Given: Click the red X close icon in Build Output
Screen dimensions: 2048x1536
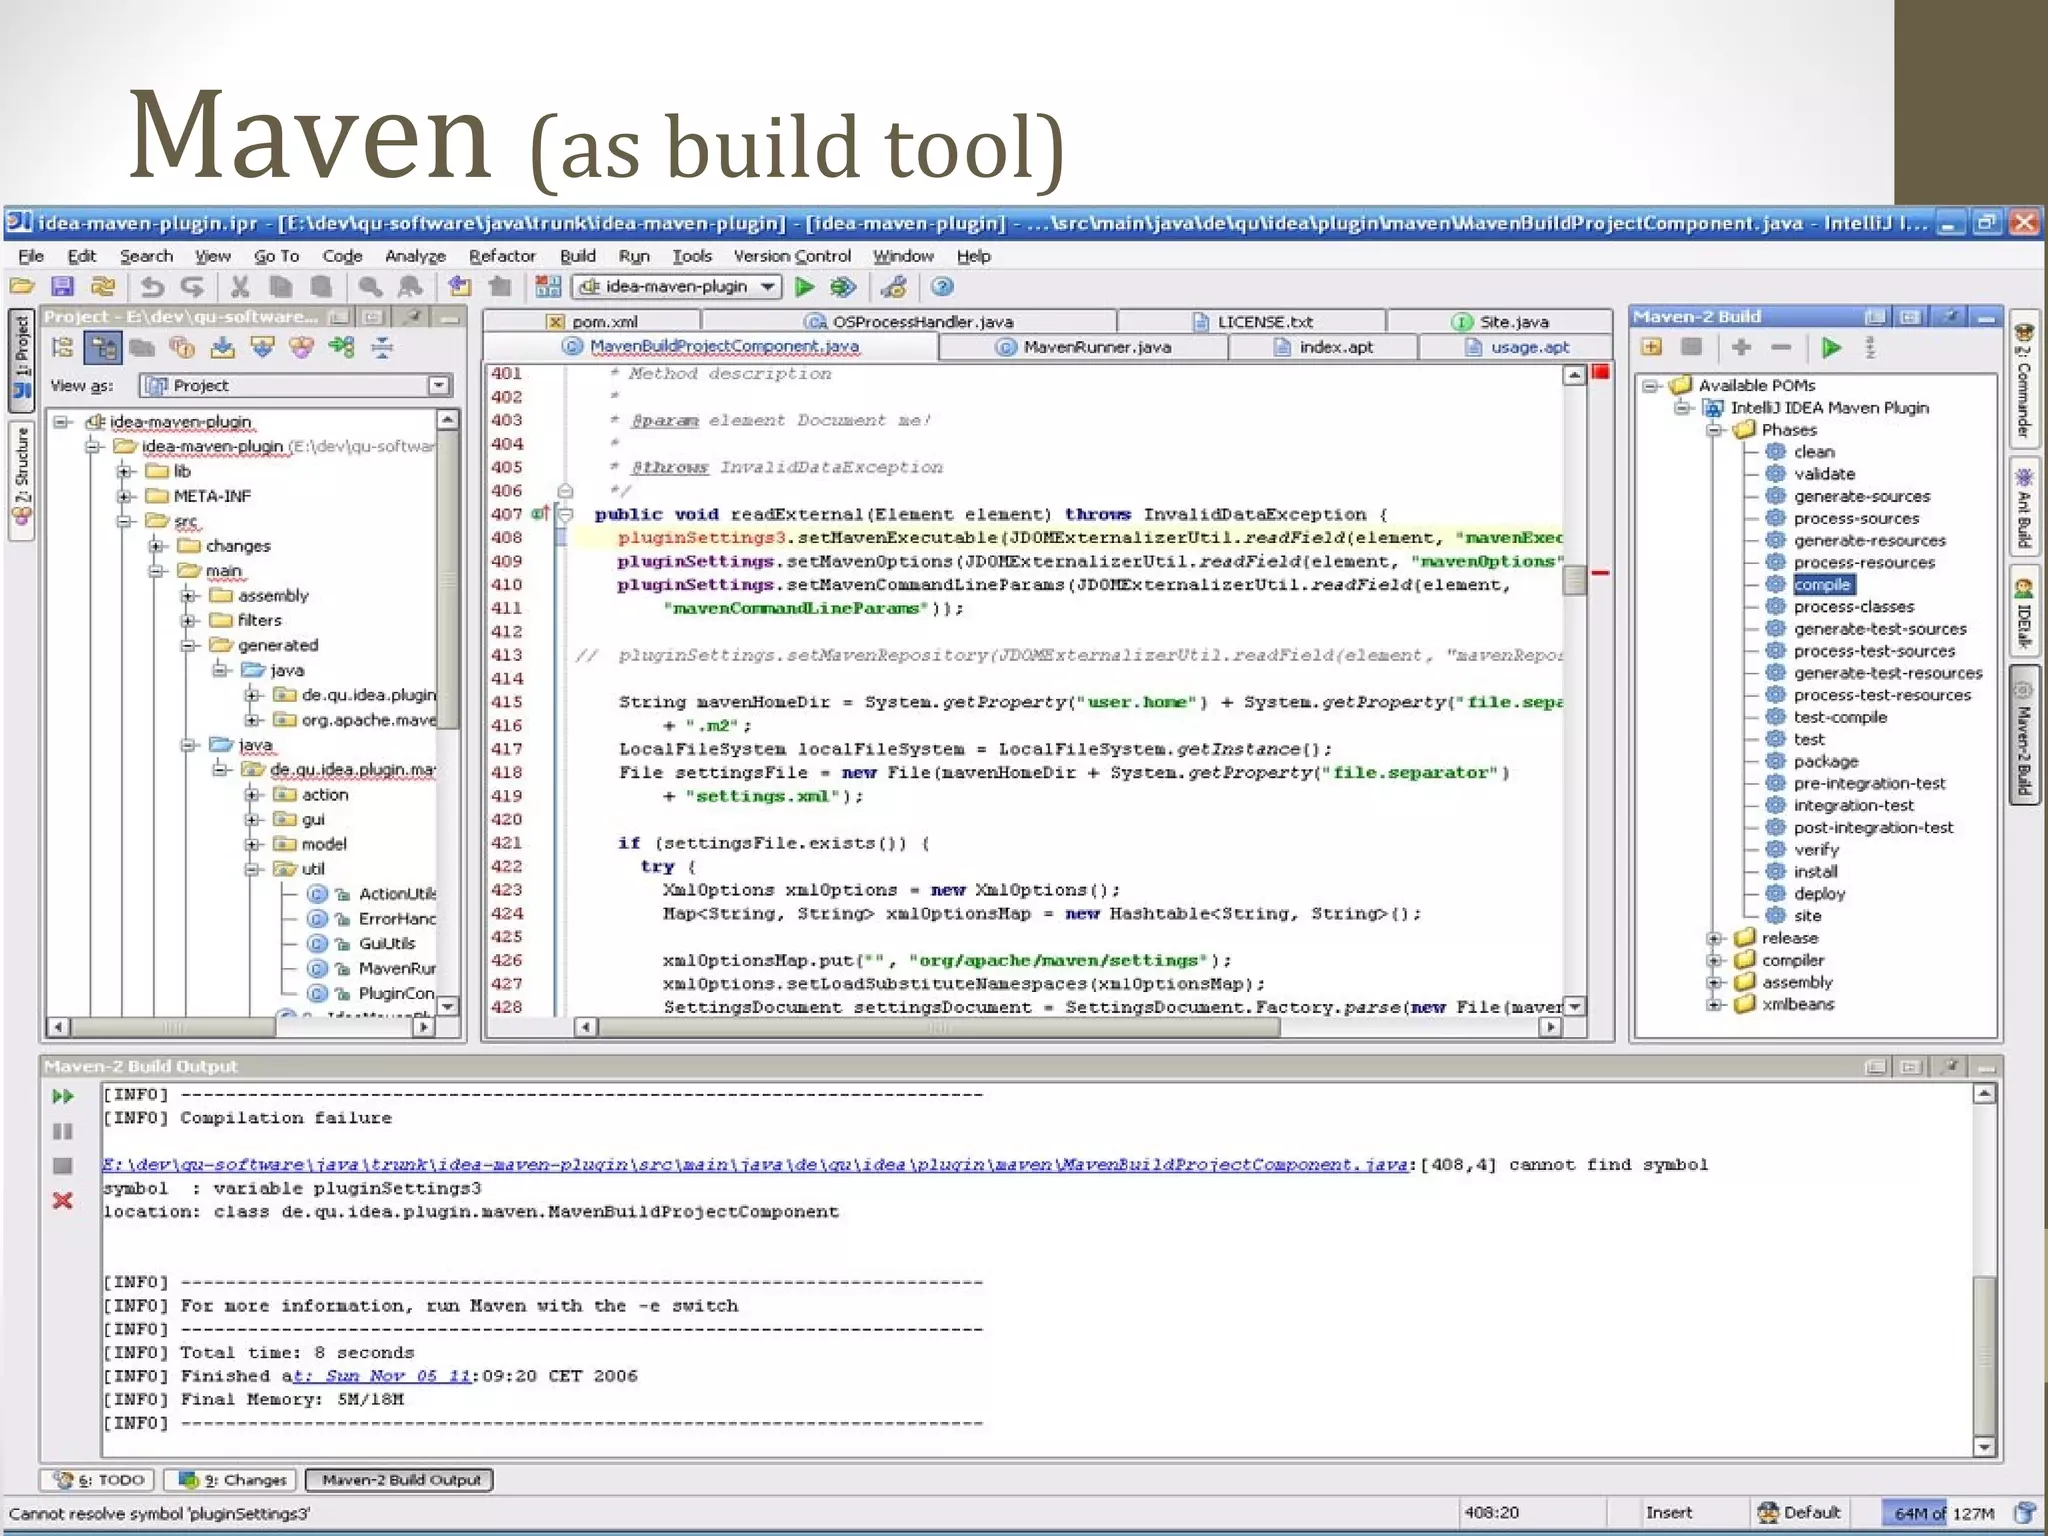Looking at the screenshot, I should 63,1200.
